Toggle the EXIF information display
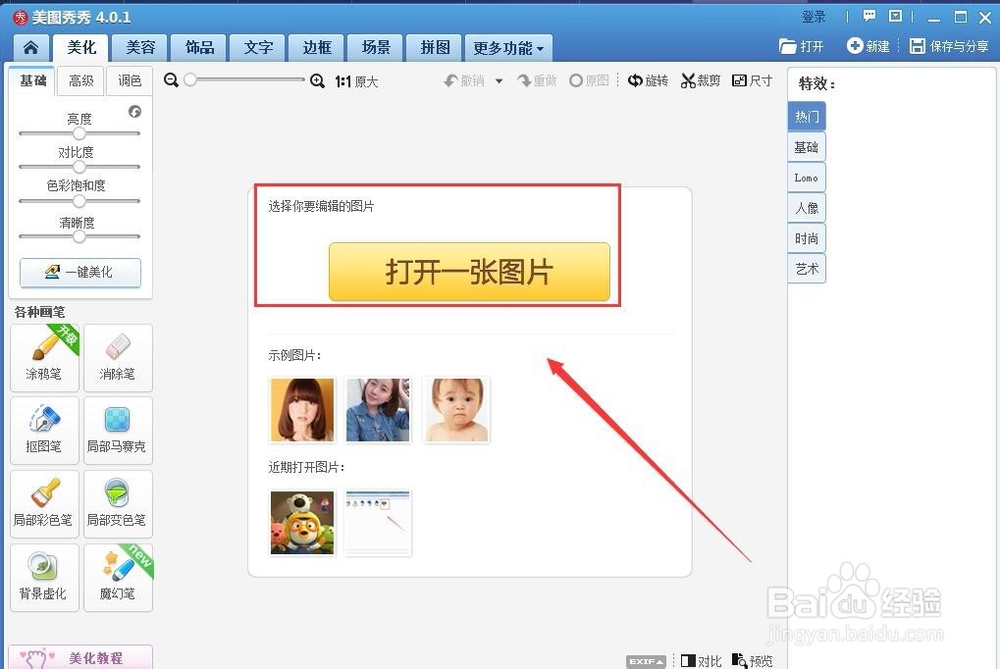 point(646,660)
